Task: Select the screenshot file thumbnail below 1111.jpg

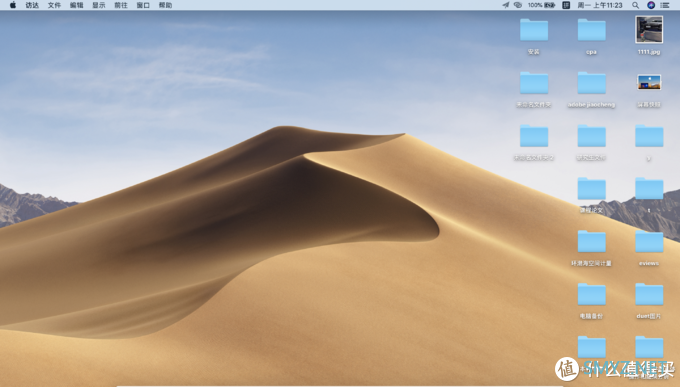Action: tap(649, 82)
